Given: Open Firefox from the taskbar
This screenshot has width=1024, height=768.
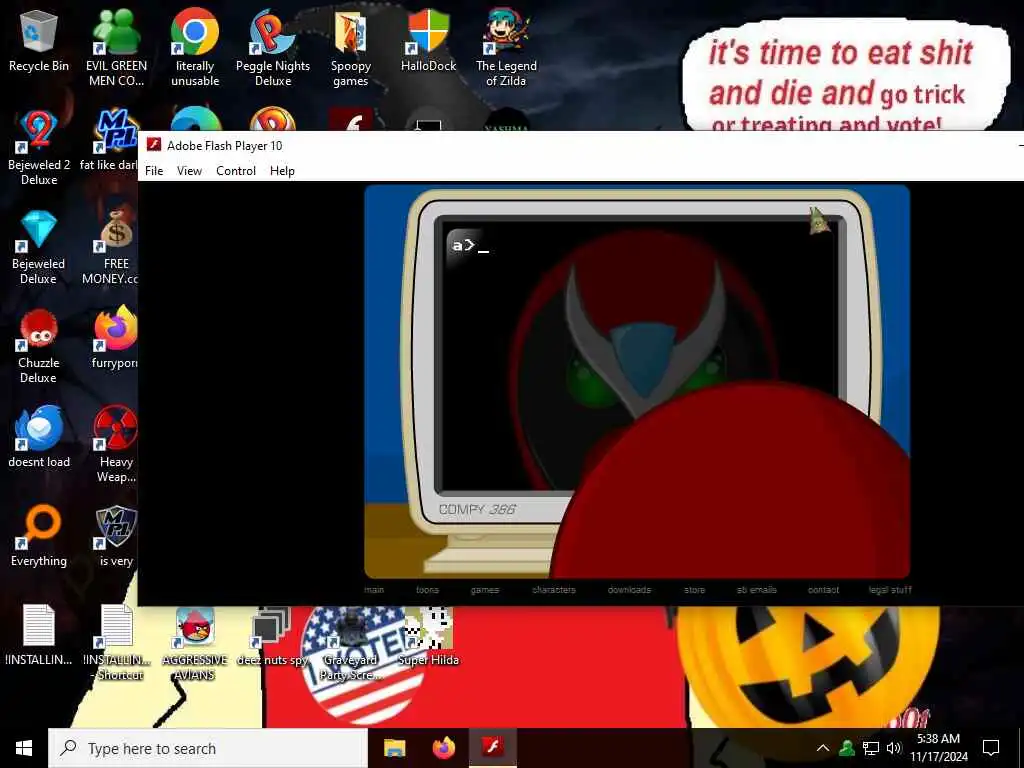Looking at the screenshot, I should click(x=444, y=748).
